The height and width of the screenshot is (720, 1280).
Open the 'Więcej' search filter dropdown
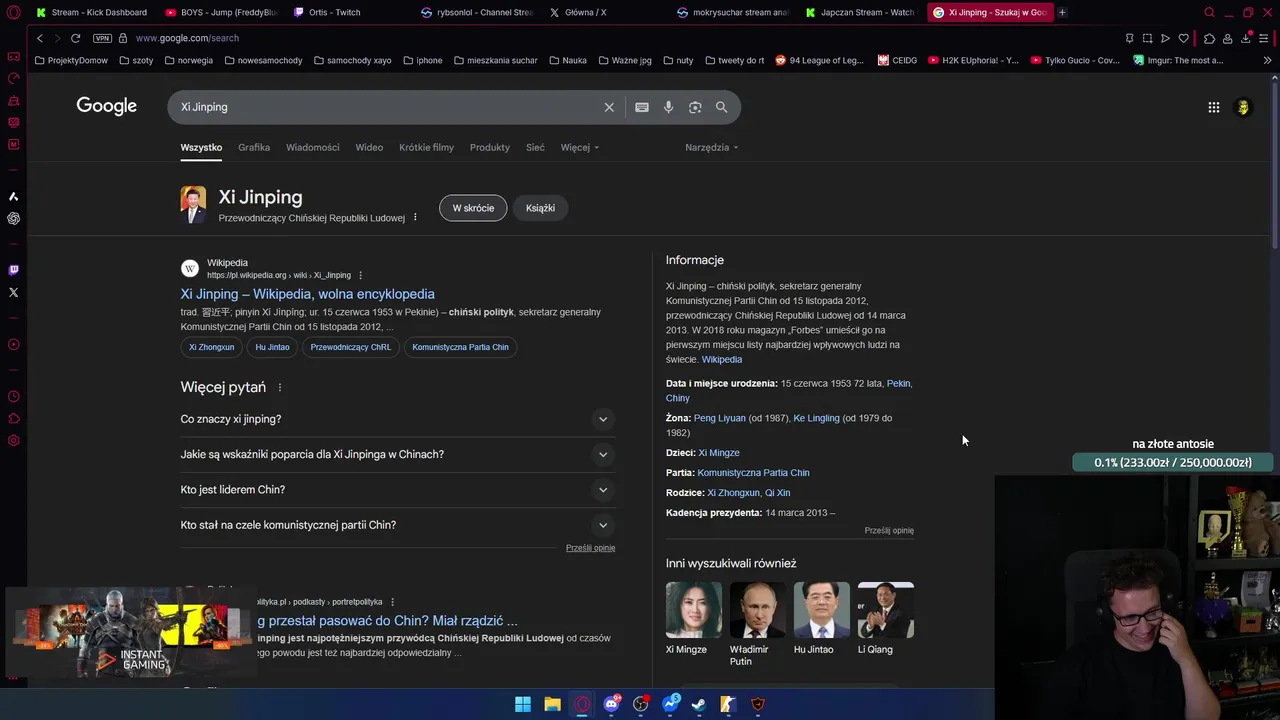click(580, 147)
